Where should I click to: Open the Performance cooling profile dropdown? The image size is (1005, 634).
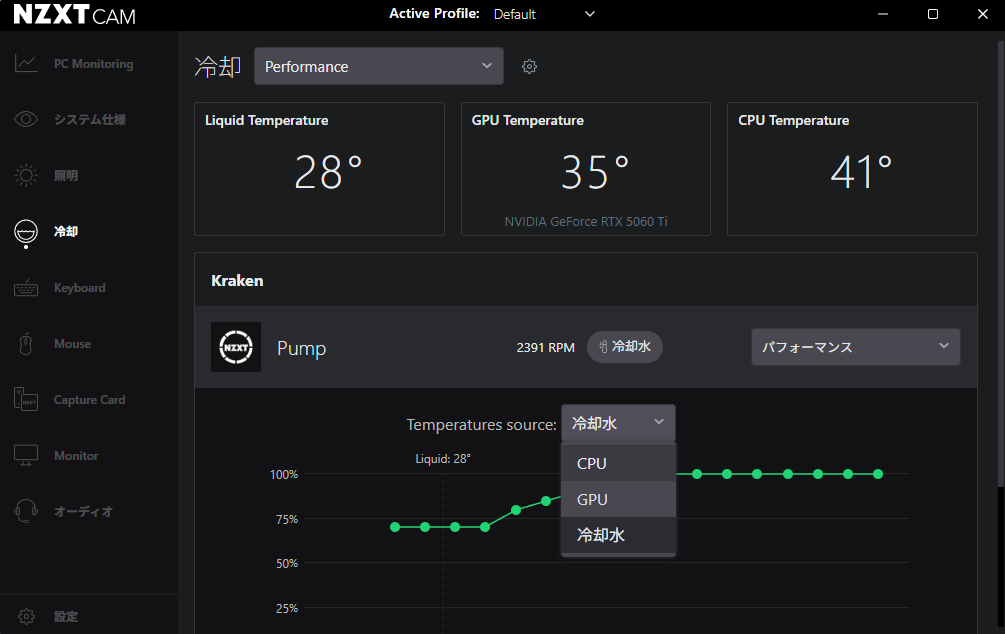379,66
